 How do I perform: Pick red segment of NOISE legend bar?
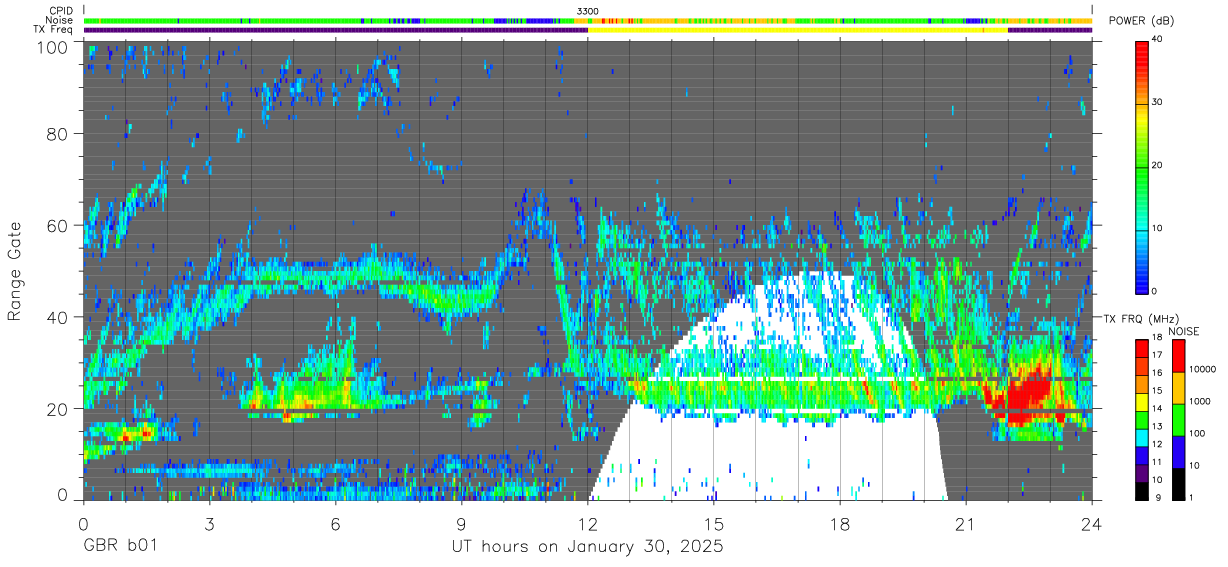click(x=1177, y=355)
